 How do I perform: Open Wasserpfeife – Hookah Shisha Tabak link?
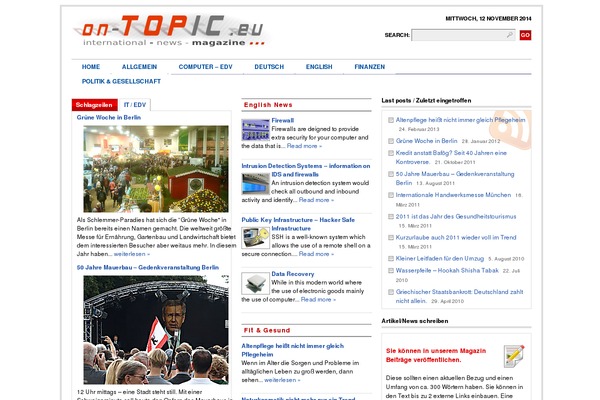(447, 270)
